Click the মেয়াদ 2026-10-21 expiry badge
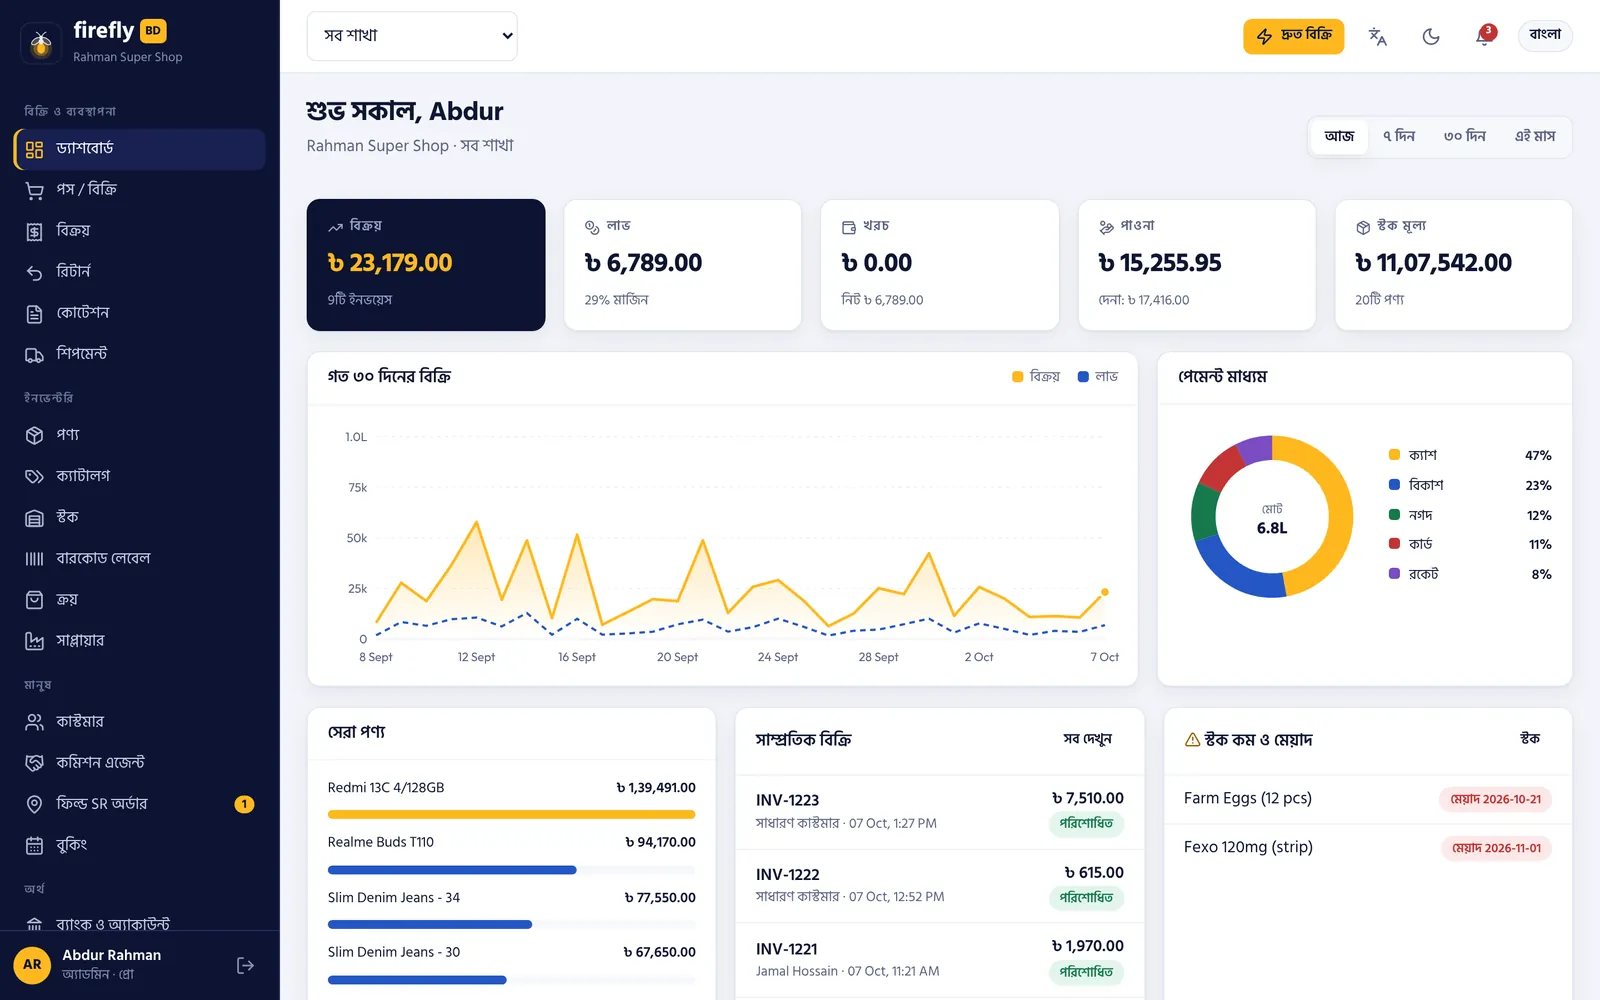The height and width of the screenshot is (1000, 1600). click(1495, 799)
